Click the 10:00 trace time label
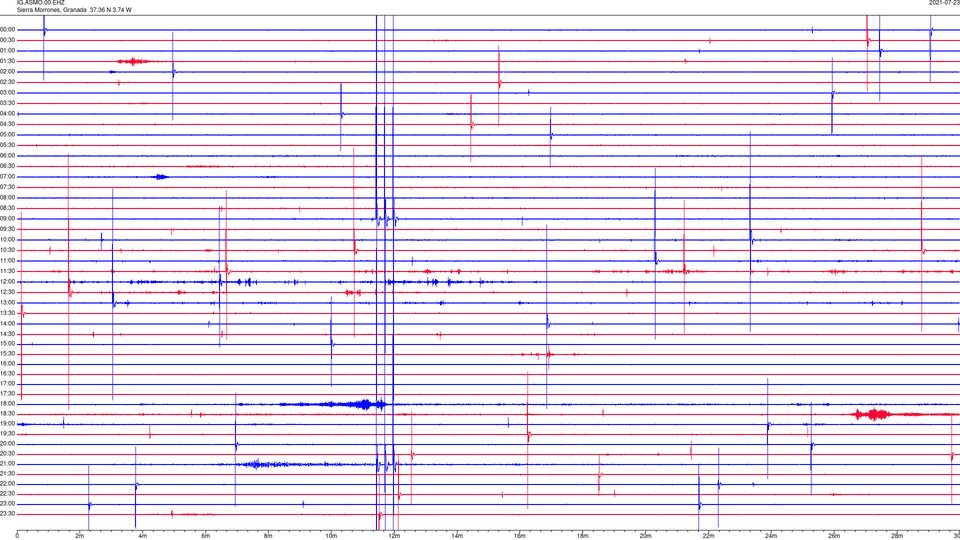Viewport: 960px width, 540px height. point(8,239)
